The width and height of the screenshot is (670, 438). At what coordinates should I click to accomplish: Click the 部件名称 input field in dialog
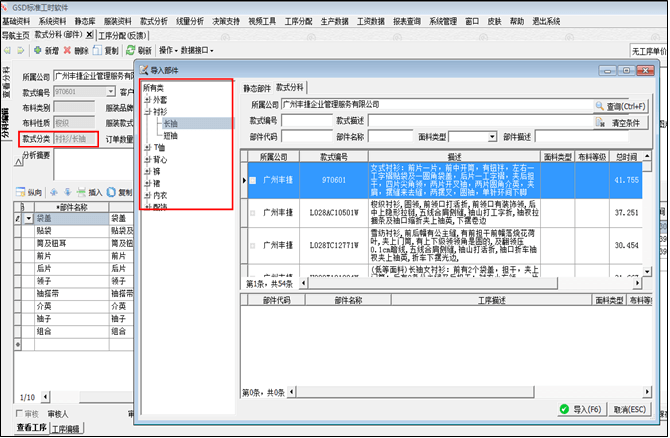click(390, 137)
